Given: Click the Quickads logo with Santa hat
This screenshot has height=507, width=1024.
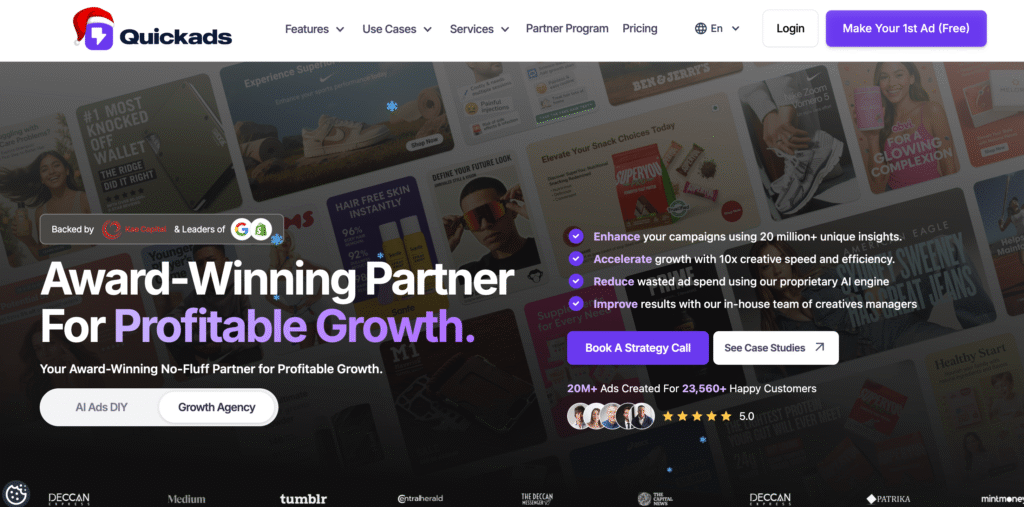Looking at the screenshot, I should 152,29.
